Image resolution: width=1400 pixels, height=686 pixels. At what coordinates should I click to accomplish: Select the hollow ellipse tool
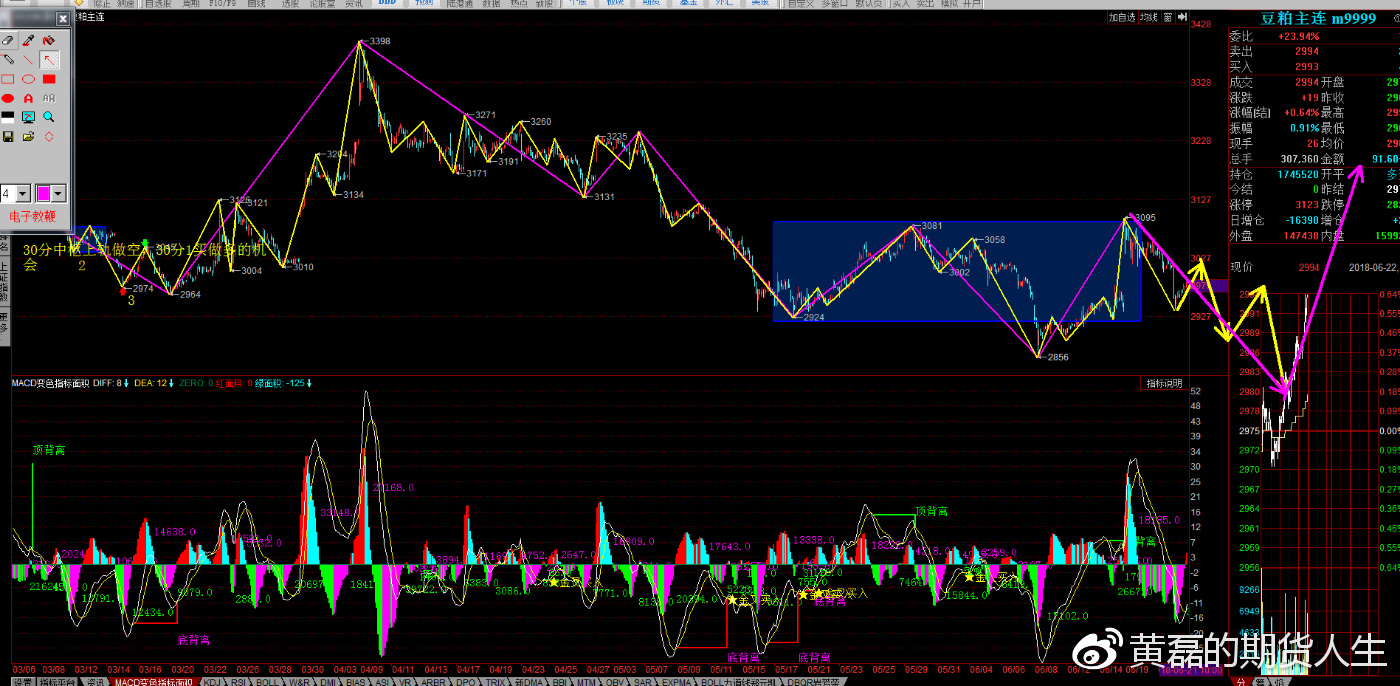(28, 79)
